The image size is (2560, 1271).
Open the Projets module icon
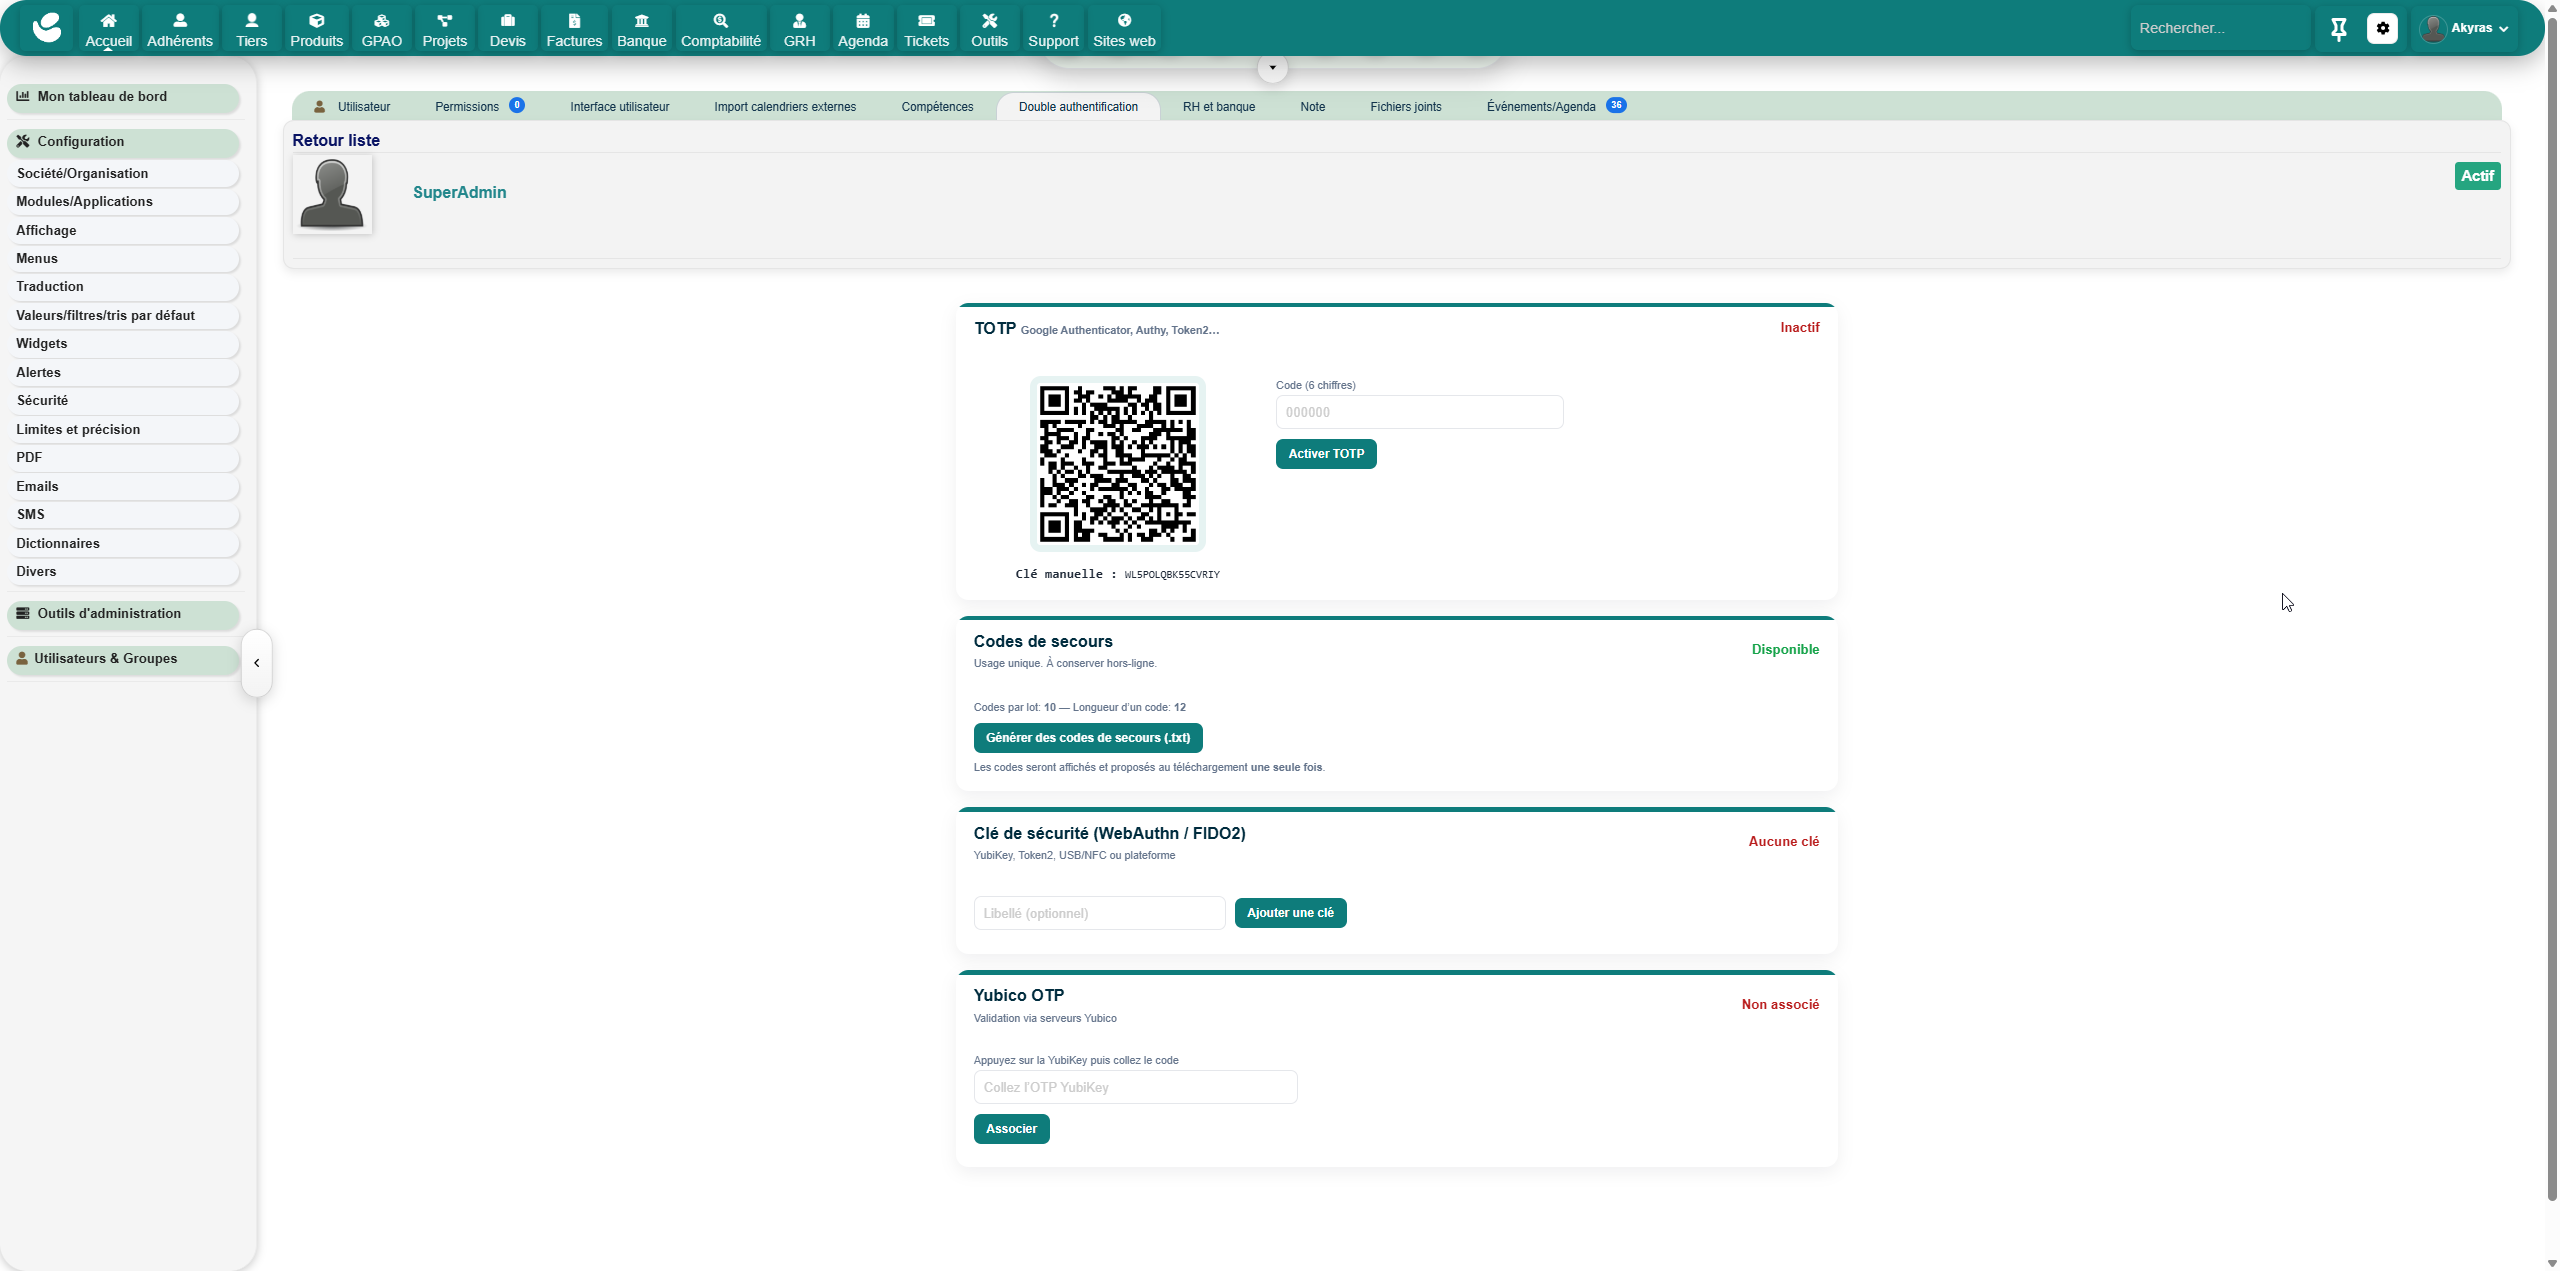coord(444,21)
